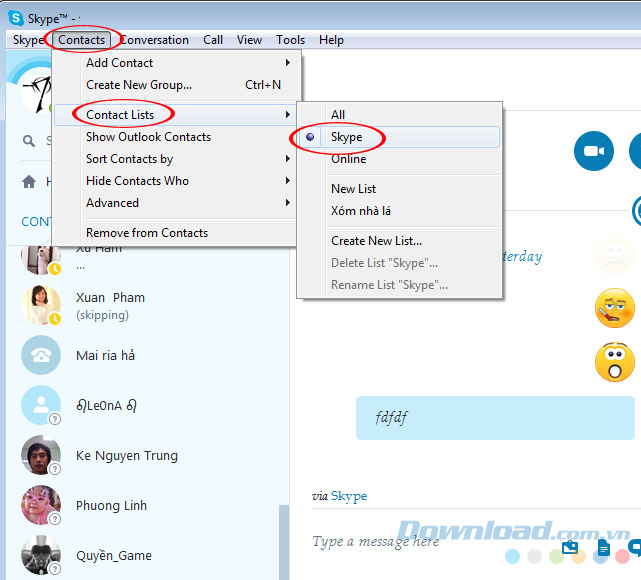Expand the Hide Contacts Who submenu
Viewport: 641px width, 580px height.
tap(176, 181)
